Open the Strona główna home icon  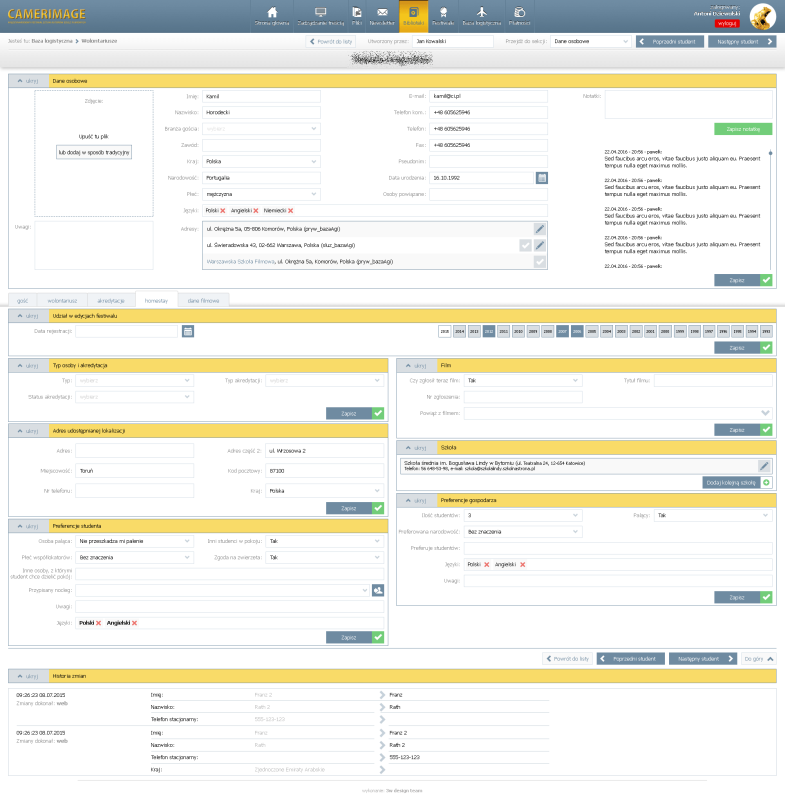coord(272,11)
